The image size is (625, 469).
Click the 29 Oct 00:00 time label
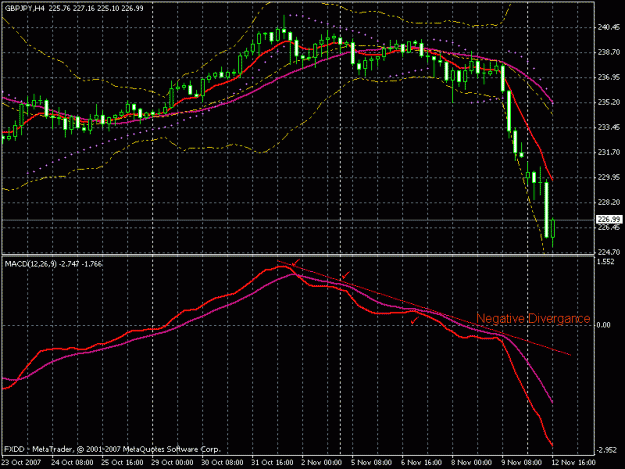[172, 463]
